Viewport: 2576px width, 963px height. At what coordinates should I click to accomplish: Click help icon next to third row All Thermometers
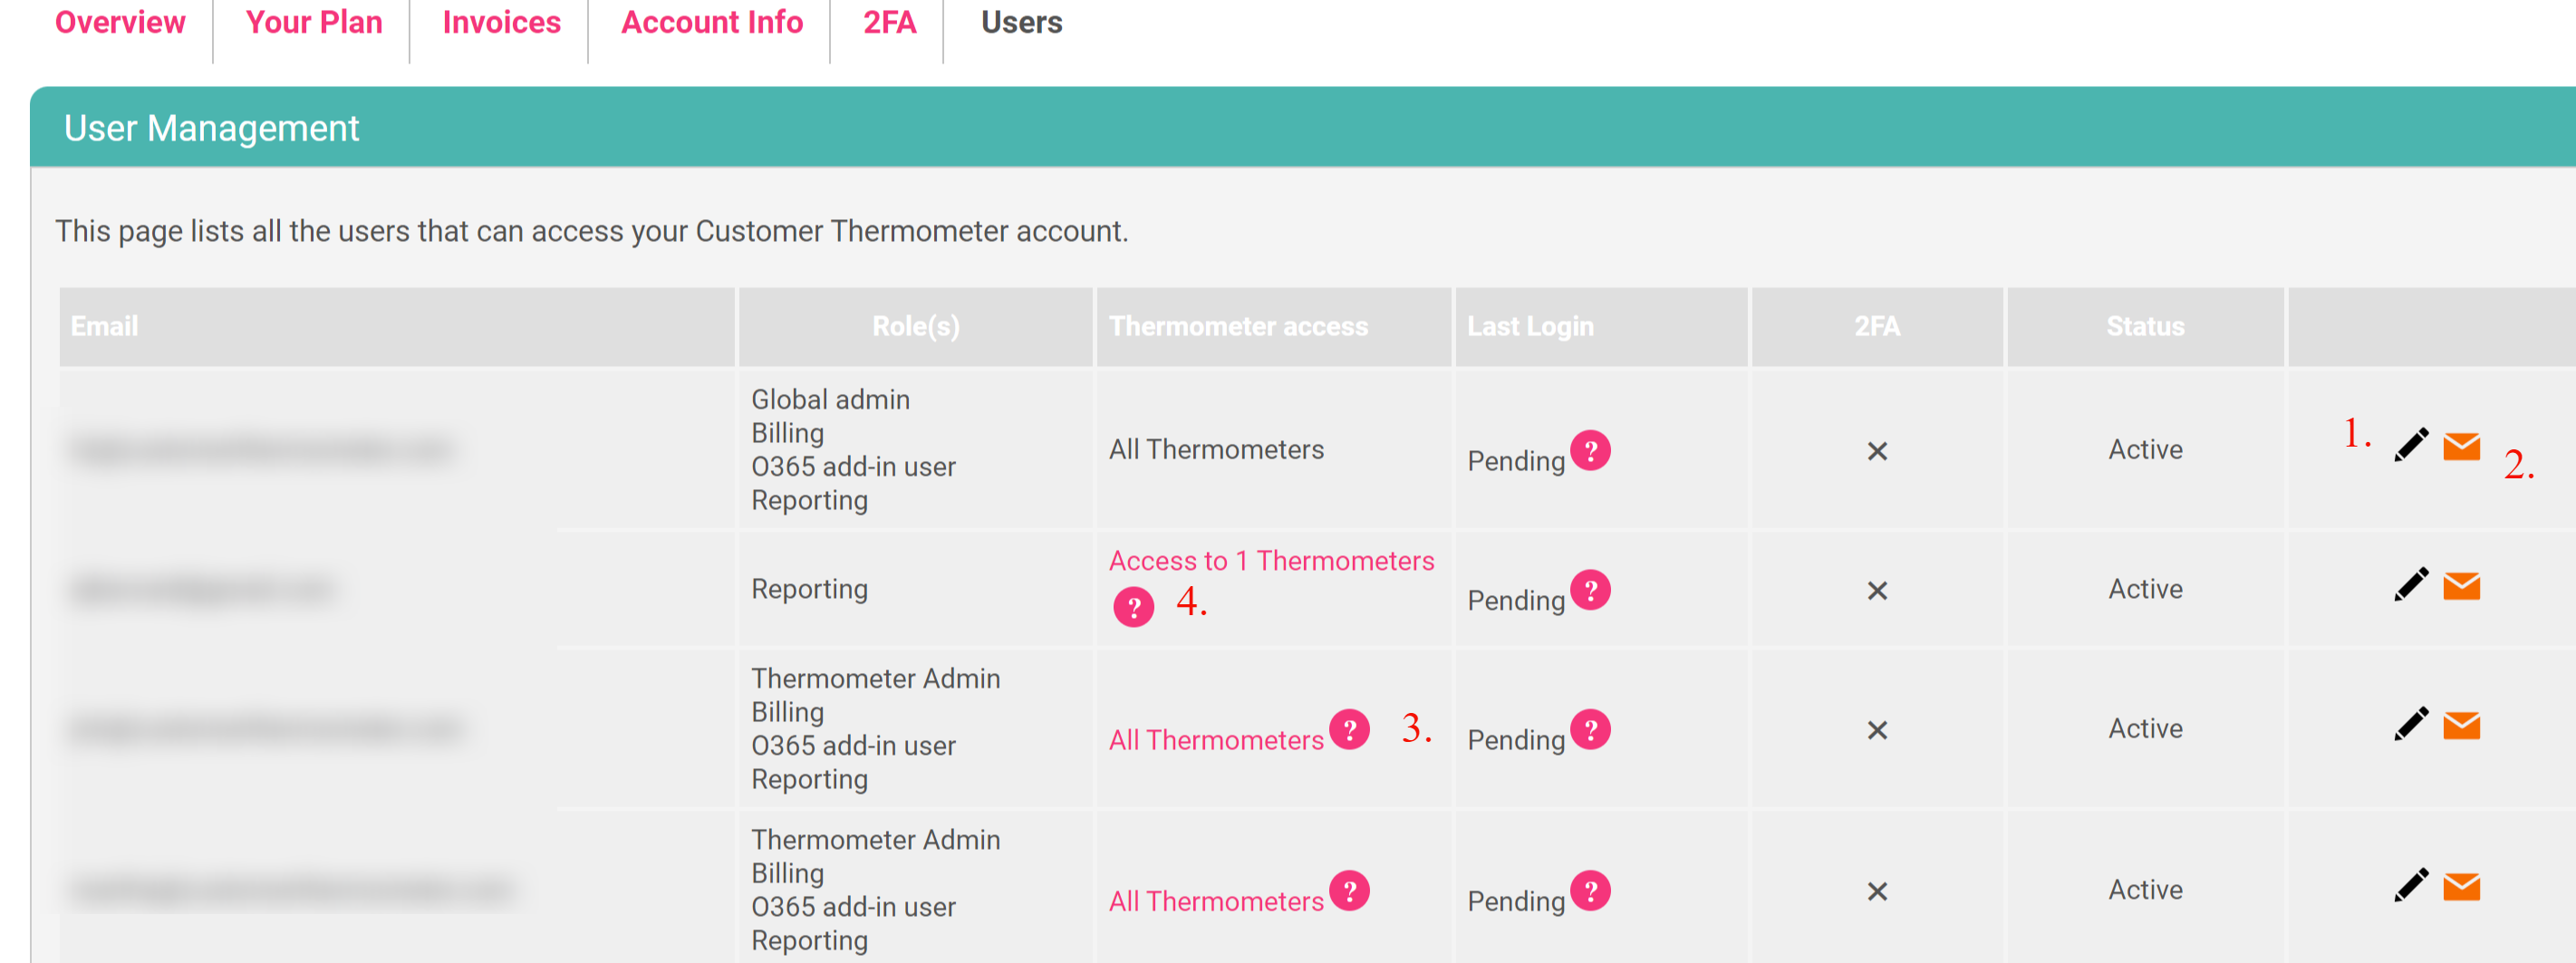[x=1349, y=729]
